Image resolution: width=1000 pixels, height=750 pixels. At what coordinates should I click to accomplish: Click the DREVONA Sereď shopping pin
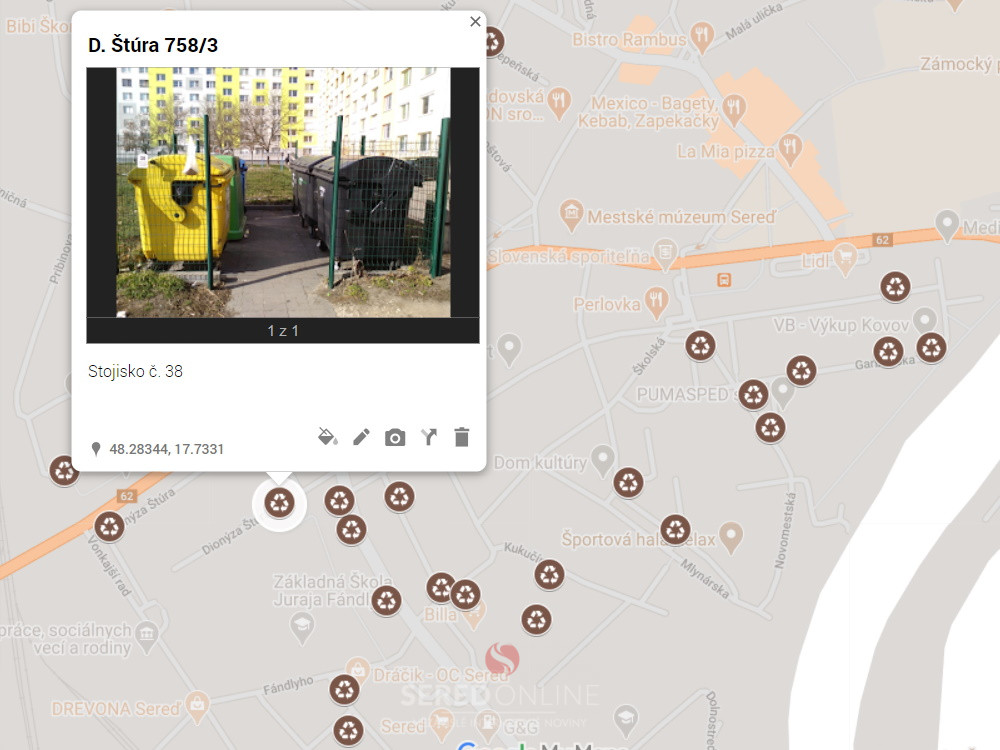[x=198, y=707]
